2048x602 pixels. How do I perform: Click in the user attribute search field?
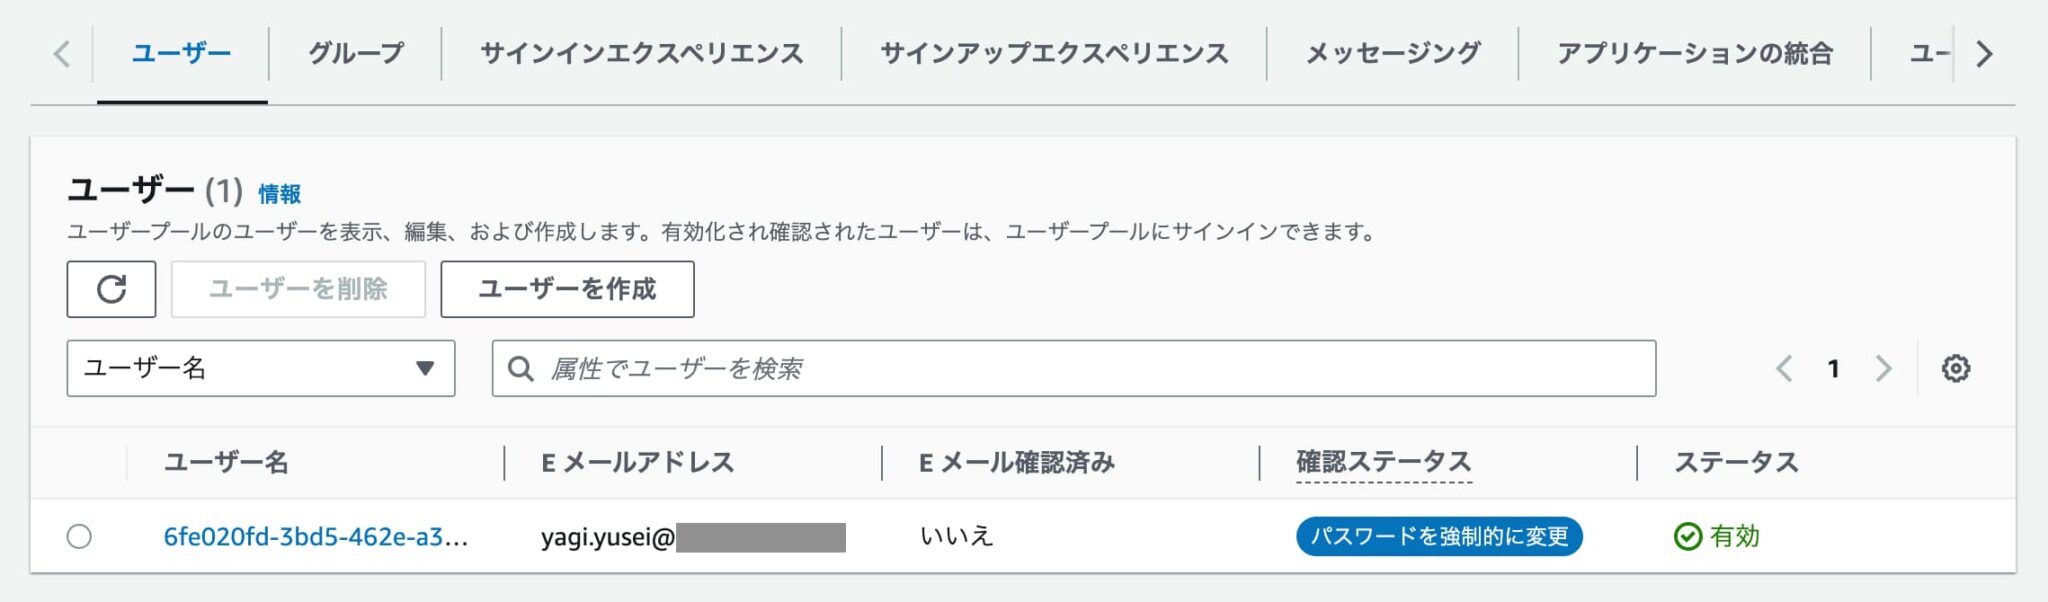pos(1090,369)
